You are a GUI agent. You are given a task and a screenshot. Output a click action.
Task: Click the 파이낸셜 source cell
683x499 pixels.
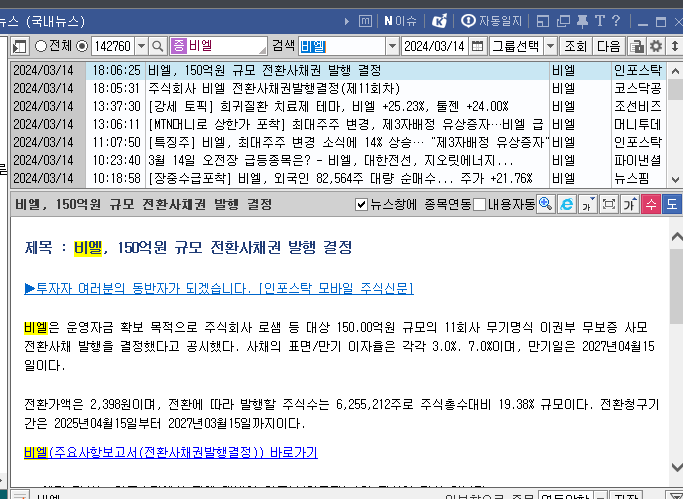638,160
